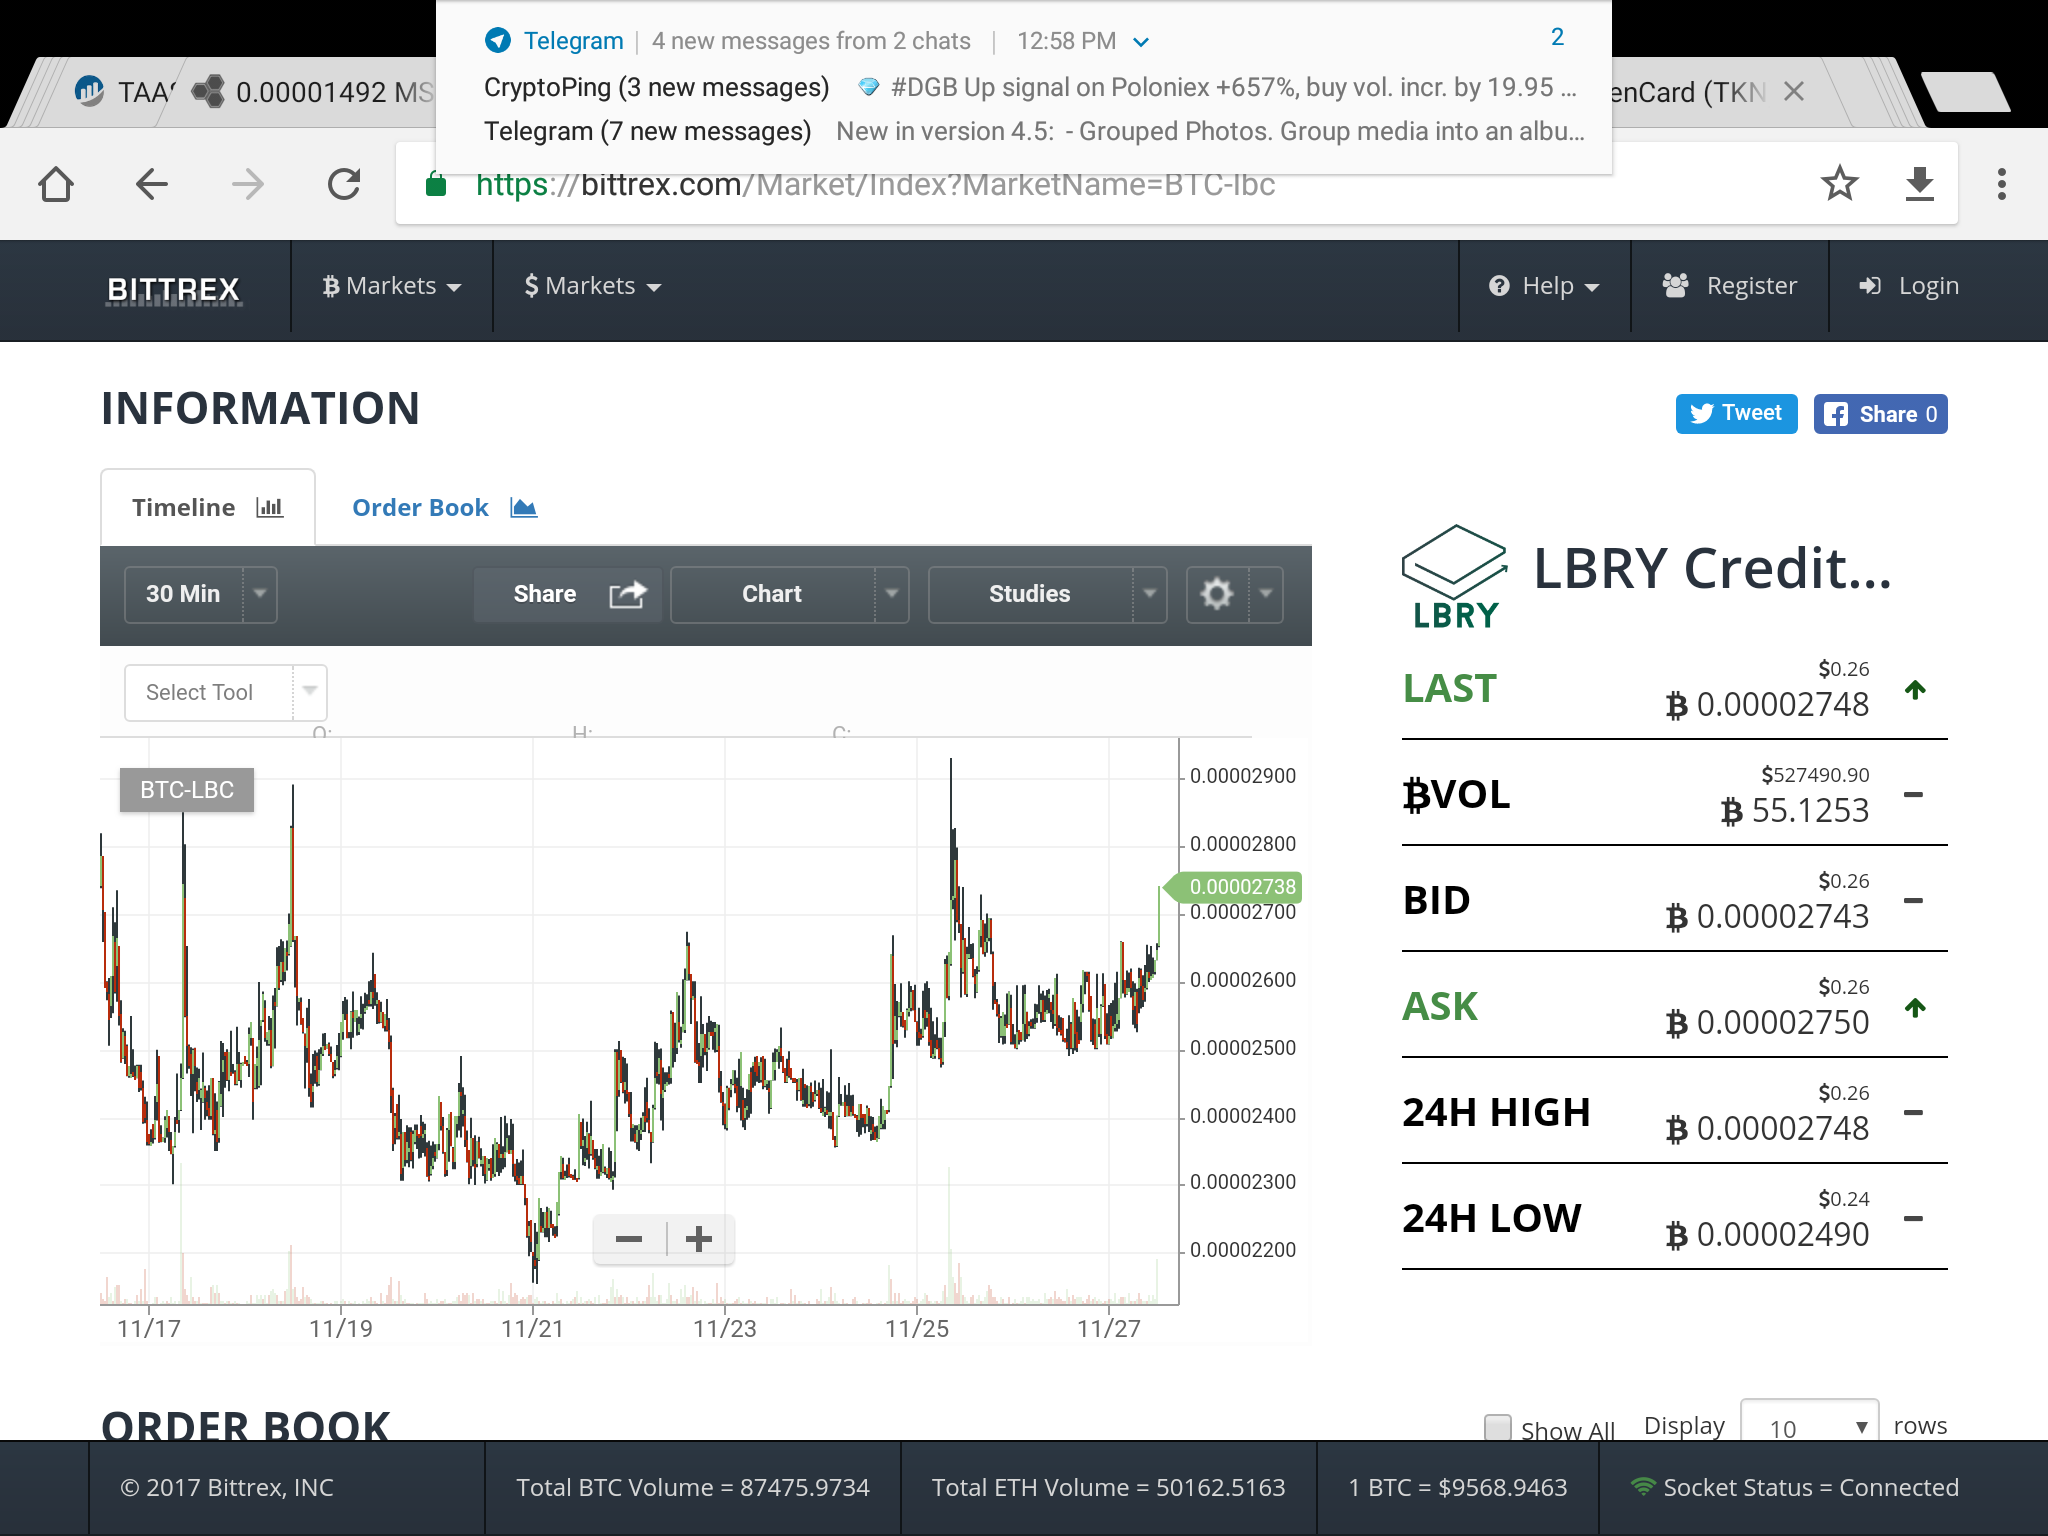Open the Select Tool dropdown
Image resolution: width=2048 pixels, height=1536 pixels.
[226, 692]
